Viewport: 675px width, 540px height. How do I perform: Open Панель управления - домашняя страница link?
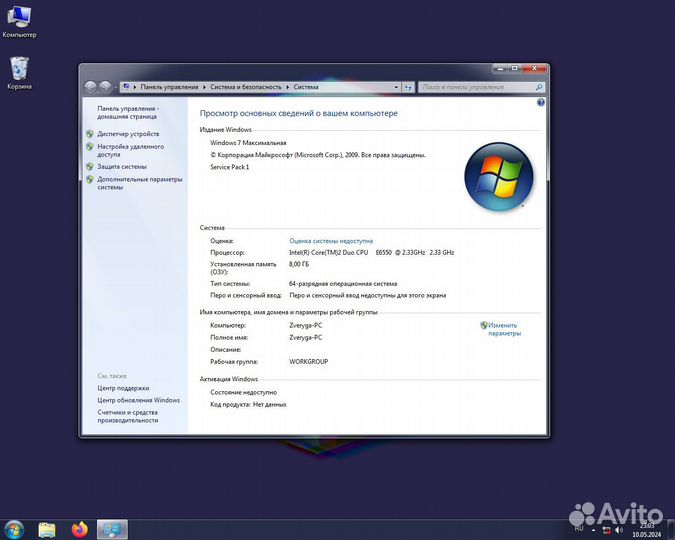point(128,112)
